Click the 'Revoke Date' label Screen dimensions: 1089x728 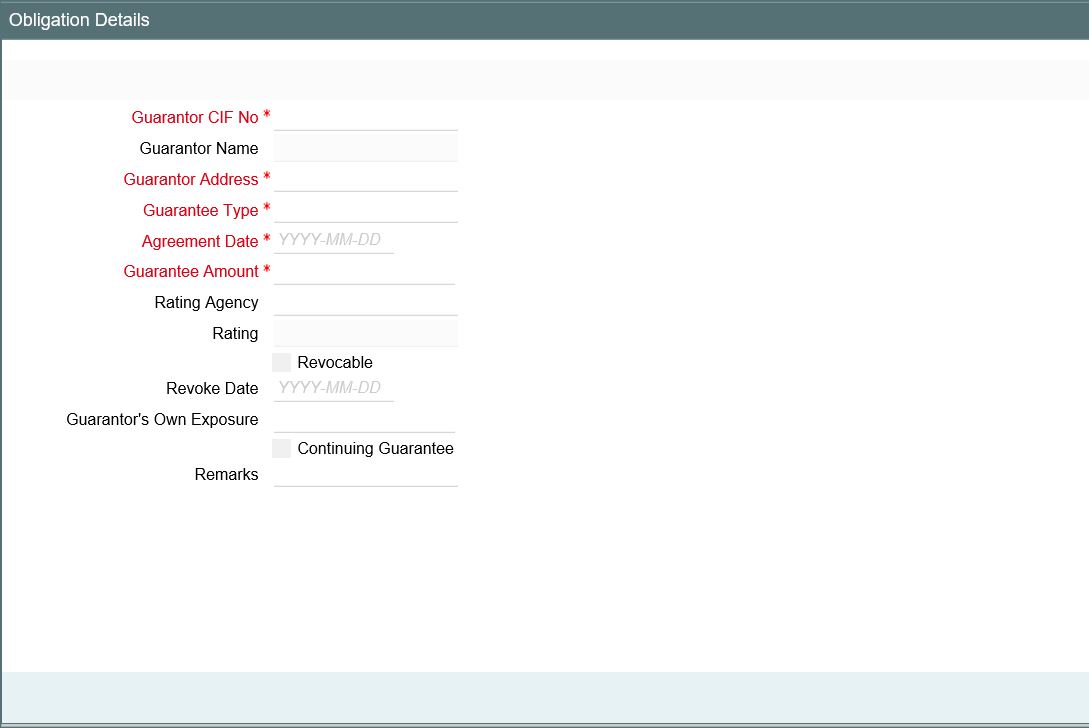pos(212,388)
